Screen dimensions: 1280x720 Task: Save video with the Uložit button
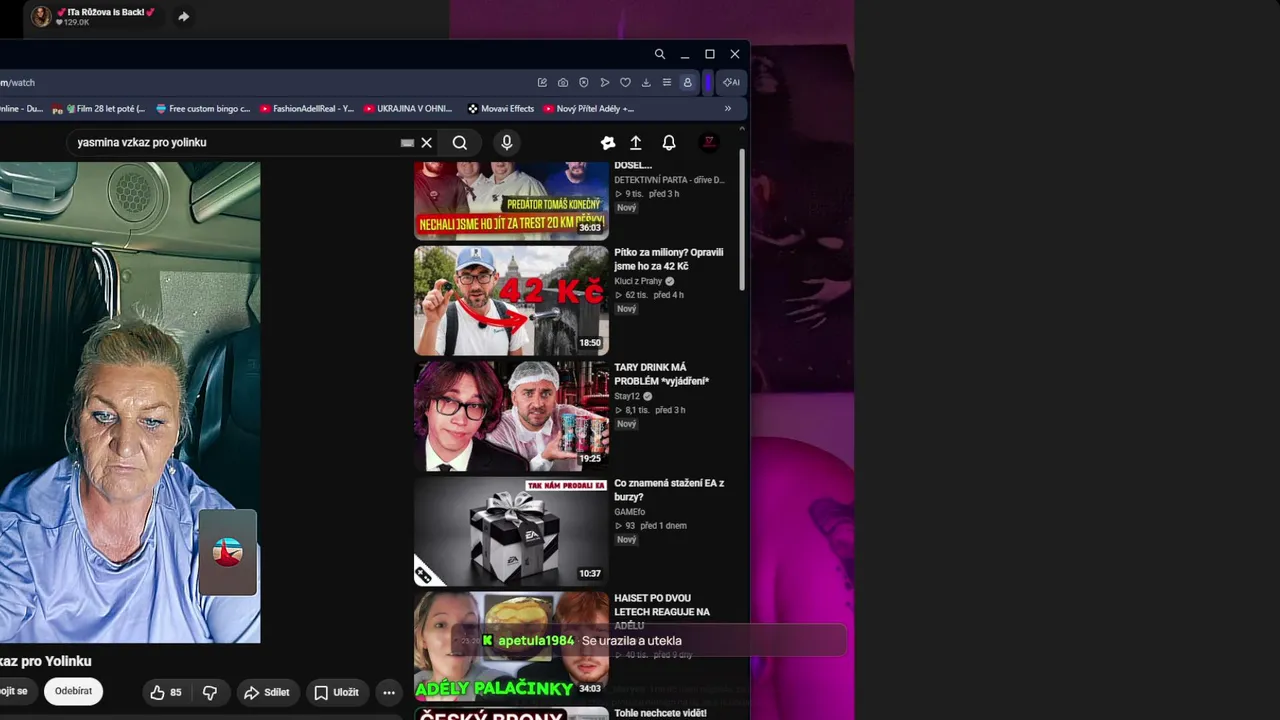pos(336,692)
